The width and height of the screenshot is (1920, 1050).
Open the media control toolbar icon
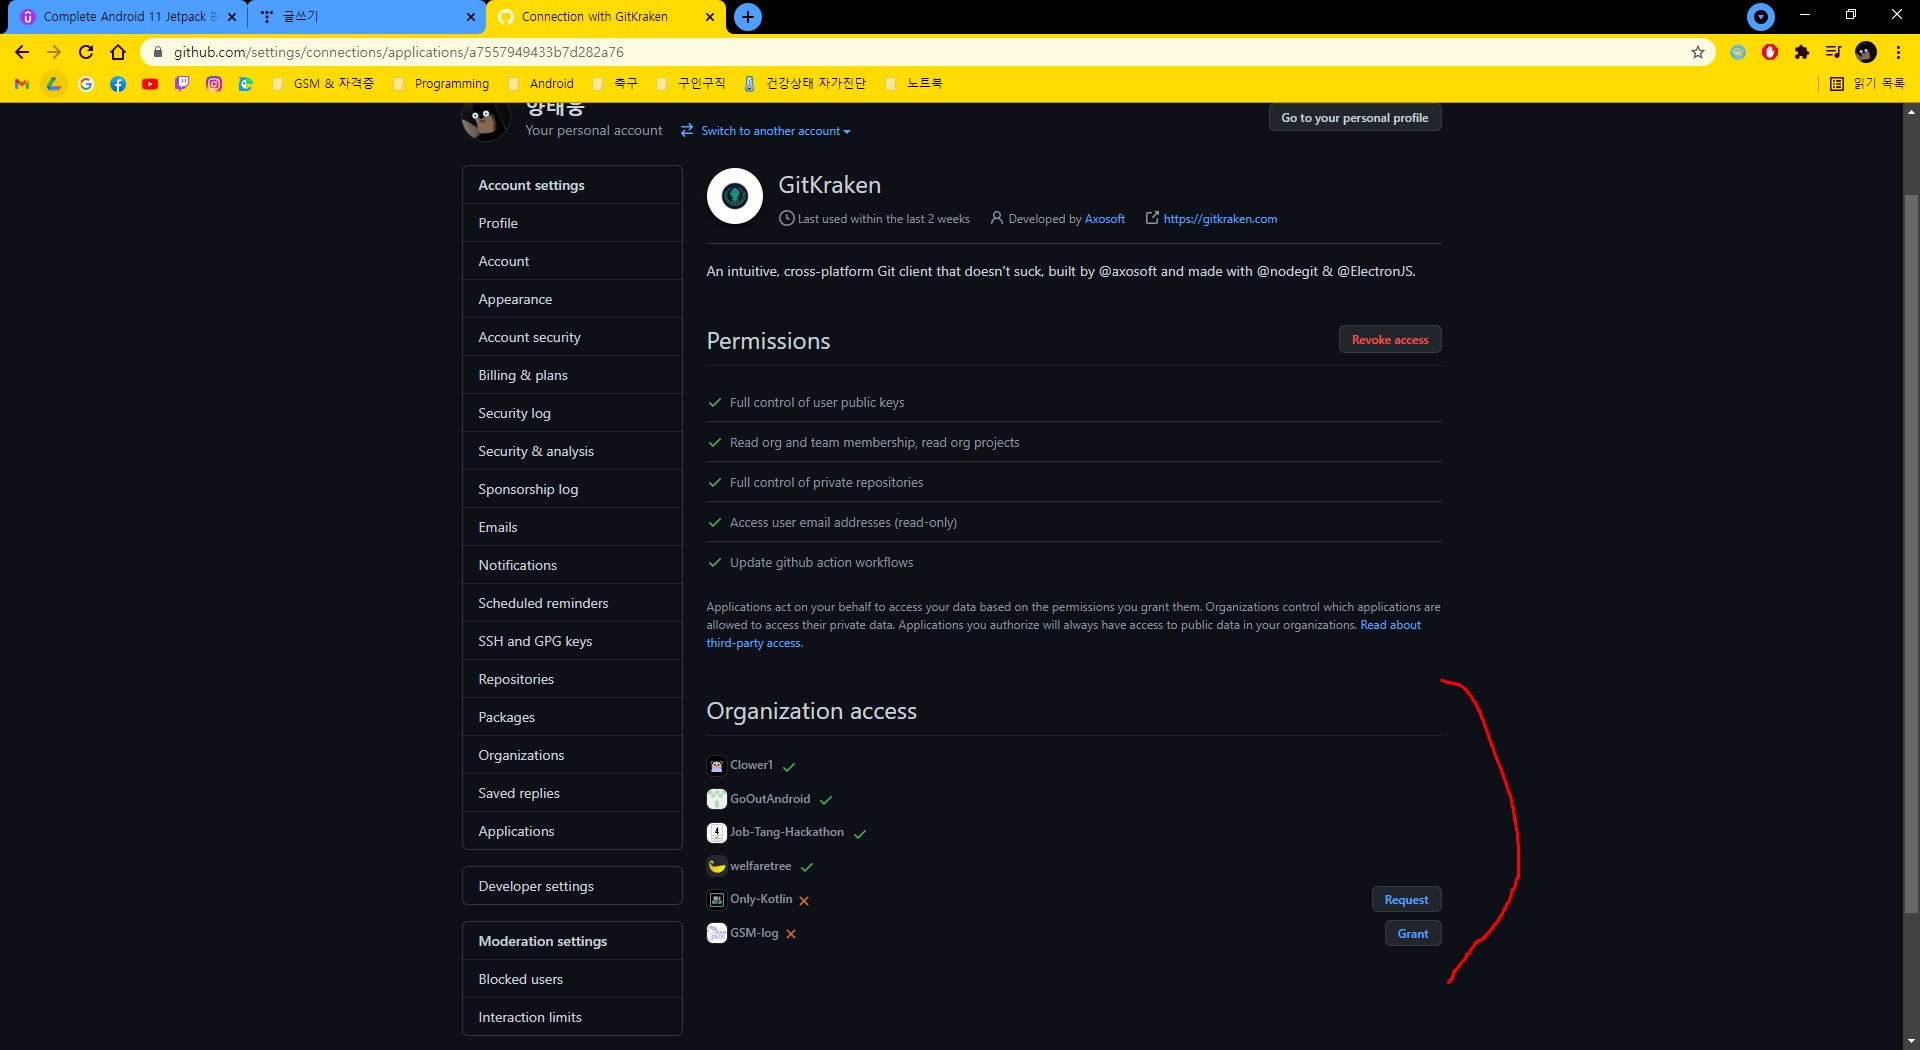tap(1834, 52)
